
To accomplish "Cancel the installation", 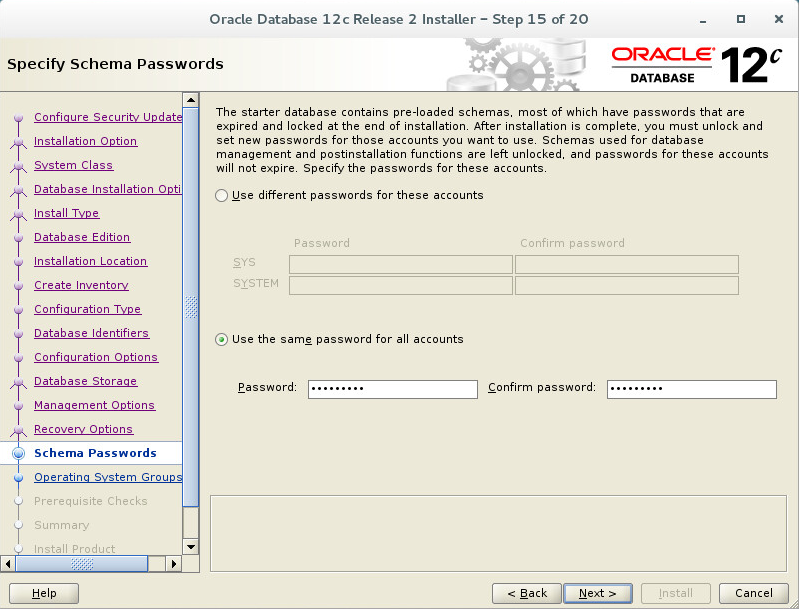I will coord(754,593).
